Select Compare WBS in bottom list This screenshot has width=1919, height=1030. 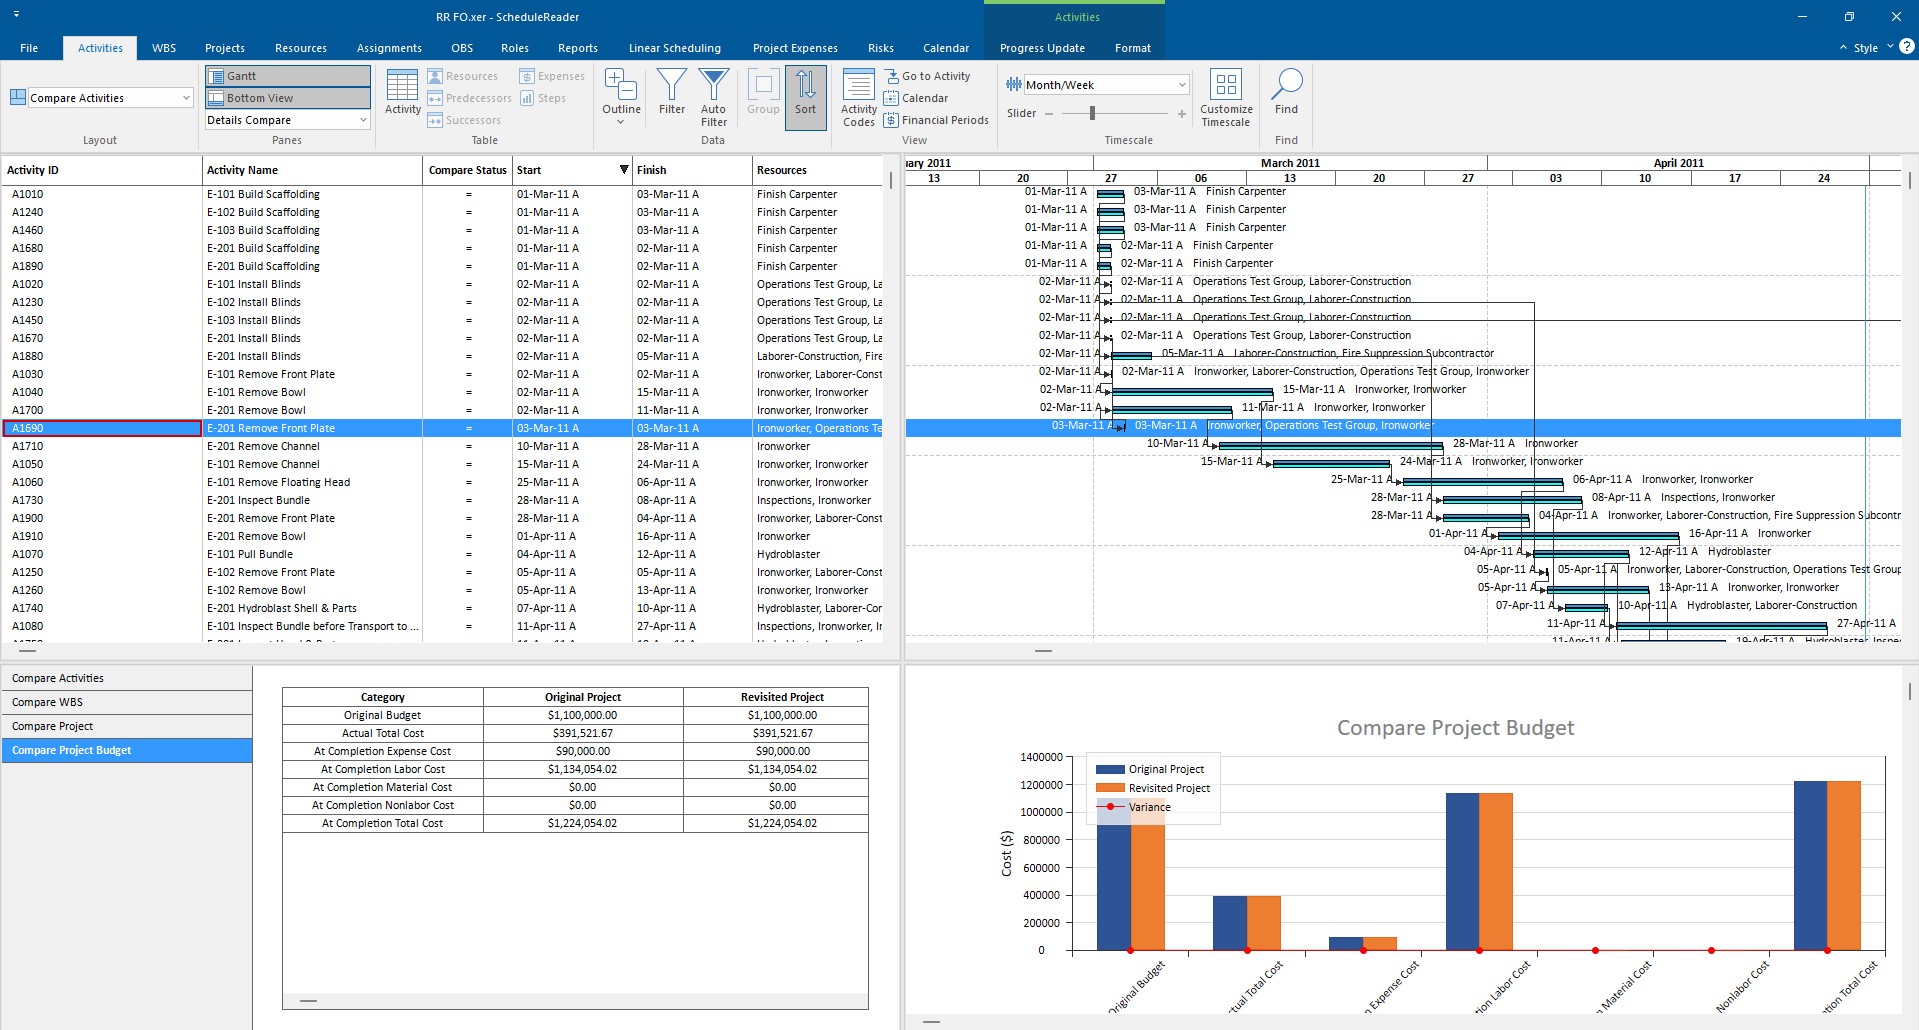(x=127, y=702)
